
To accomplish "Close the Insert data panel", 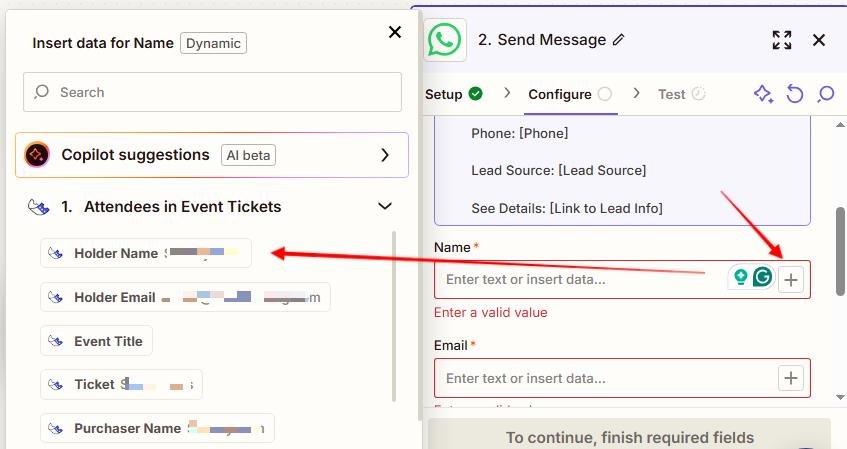I will tap(395, 33).
